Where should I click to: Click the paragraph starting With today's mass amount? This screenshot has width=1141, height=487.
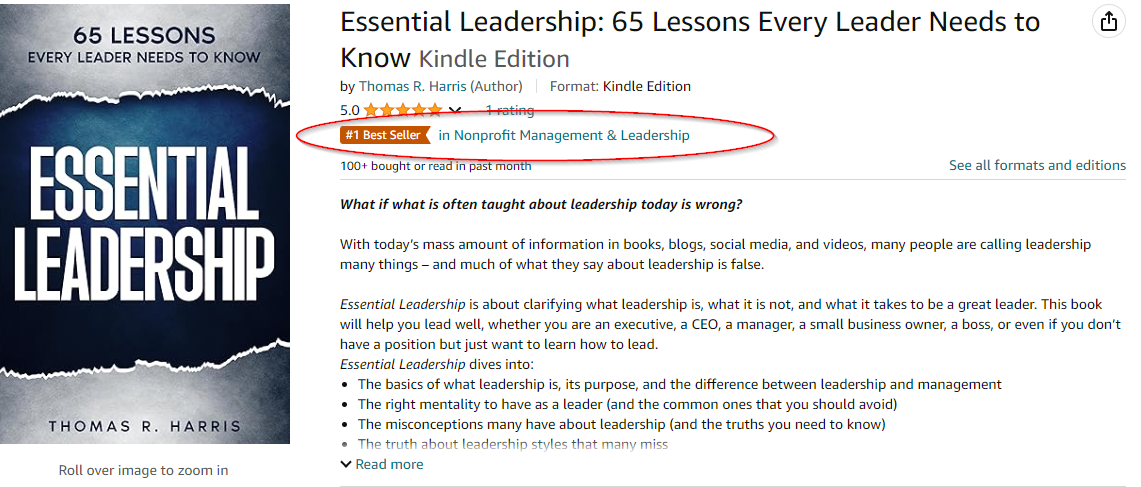(x=715, y=254)
